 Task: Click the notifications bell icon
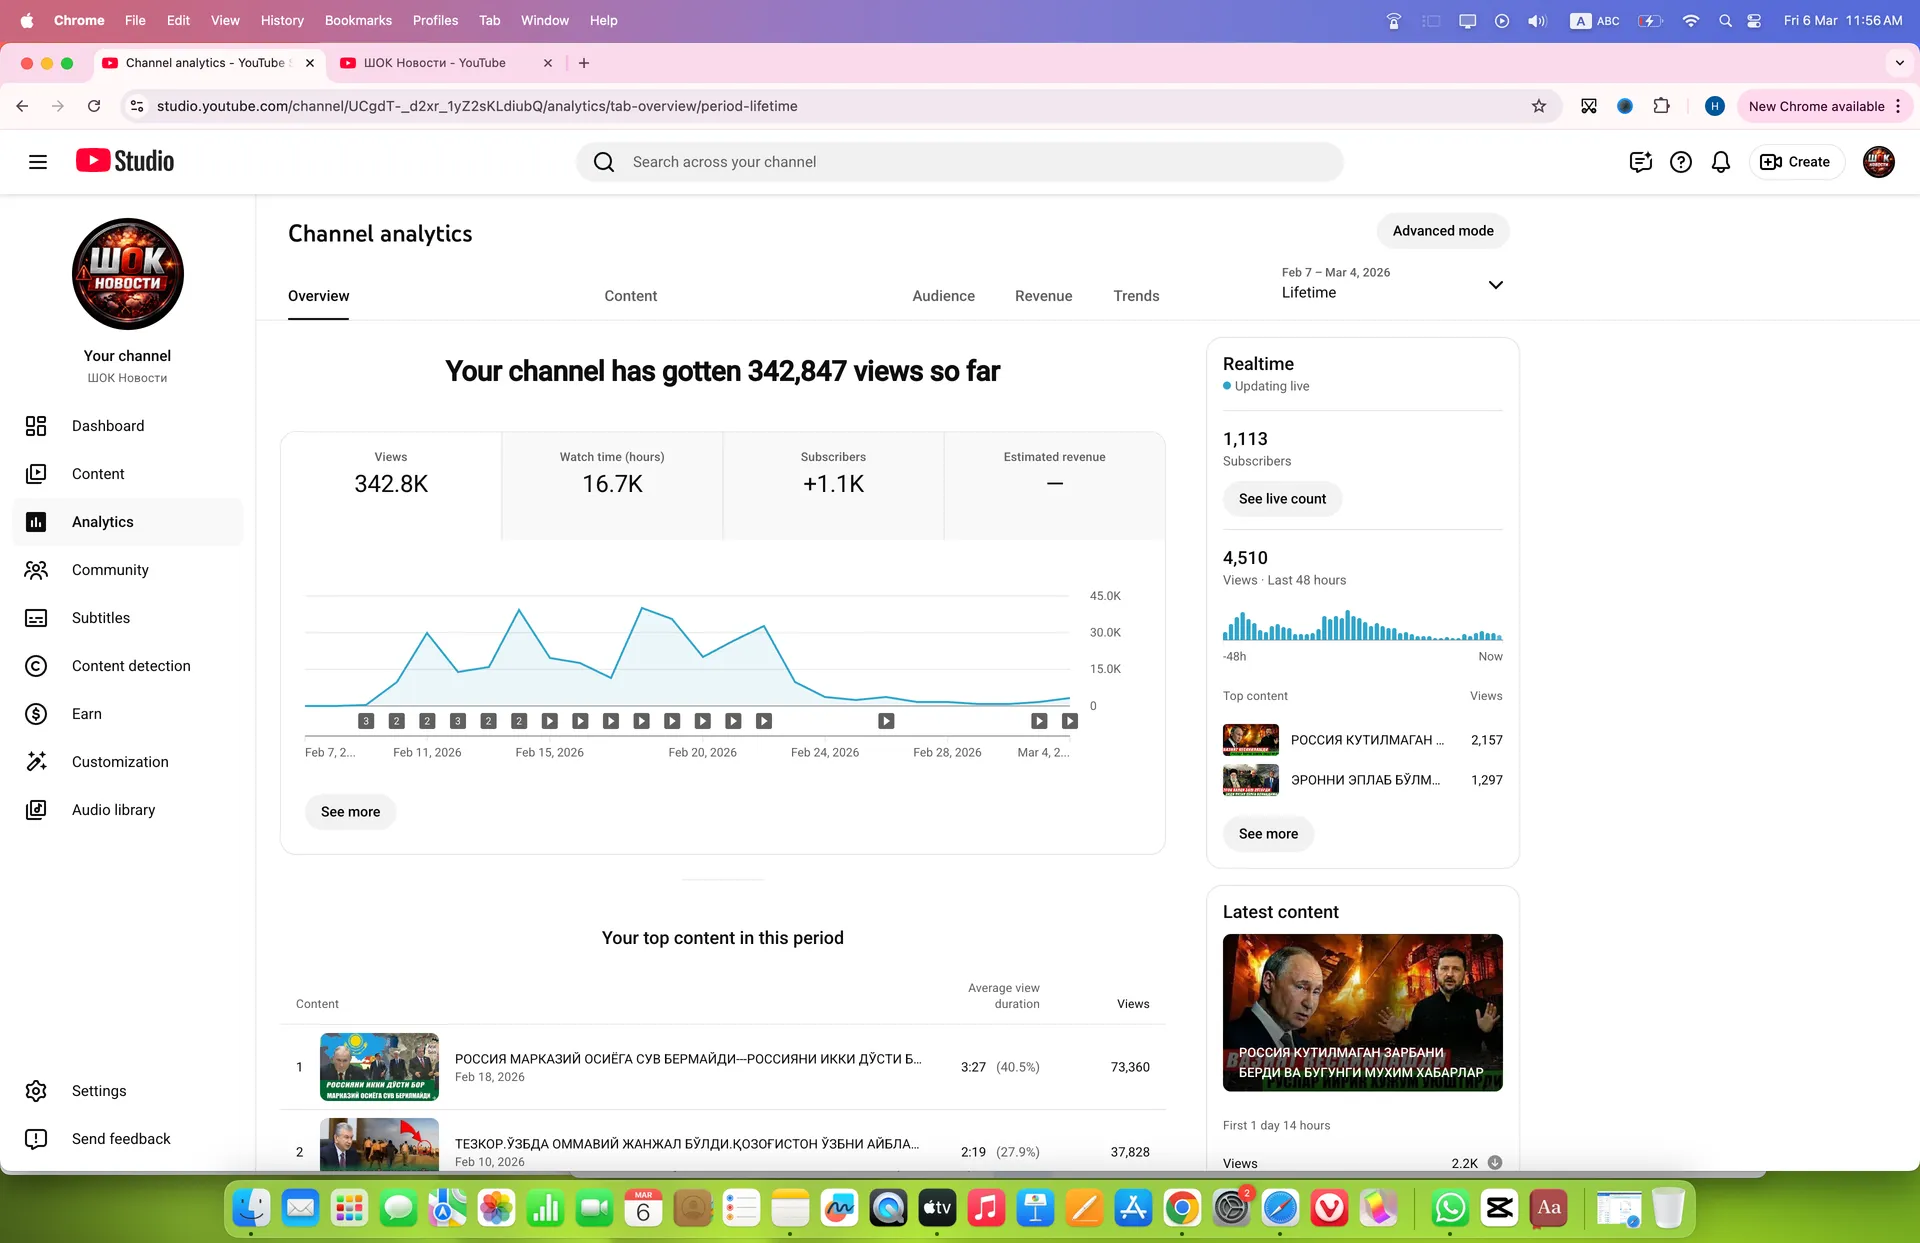tap(1721, 162)
